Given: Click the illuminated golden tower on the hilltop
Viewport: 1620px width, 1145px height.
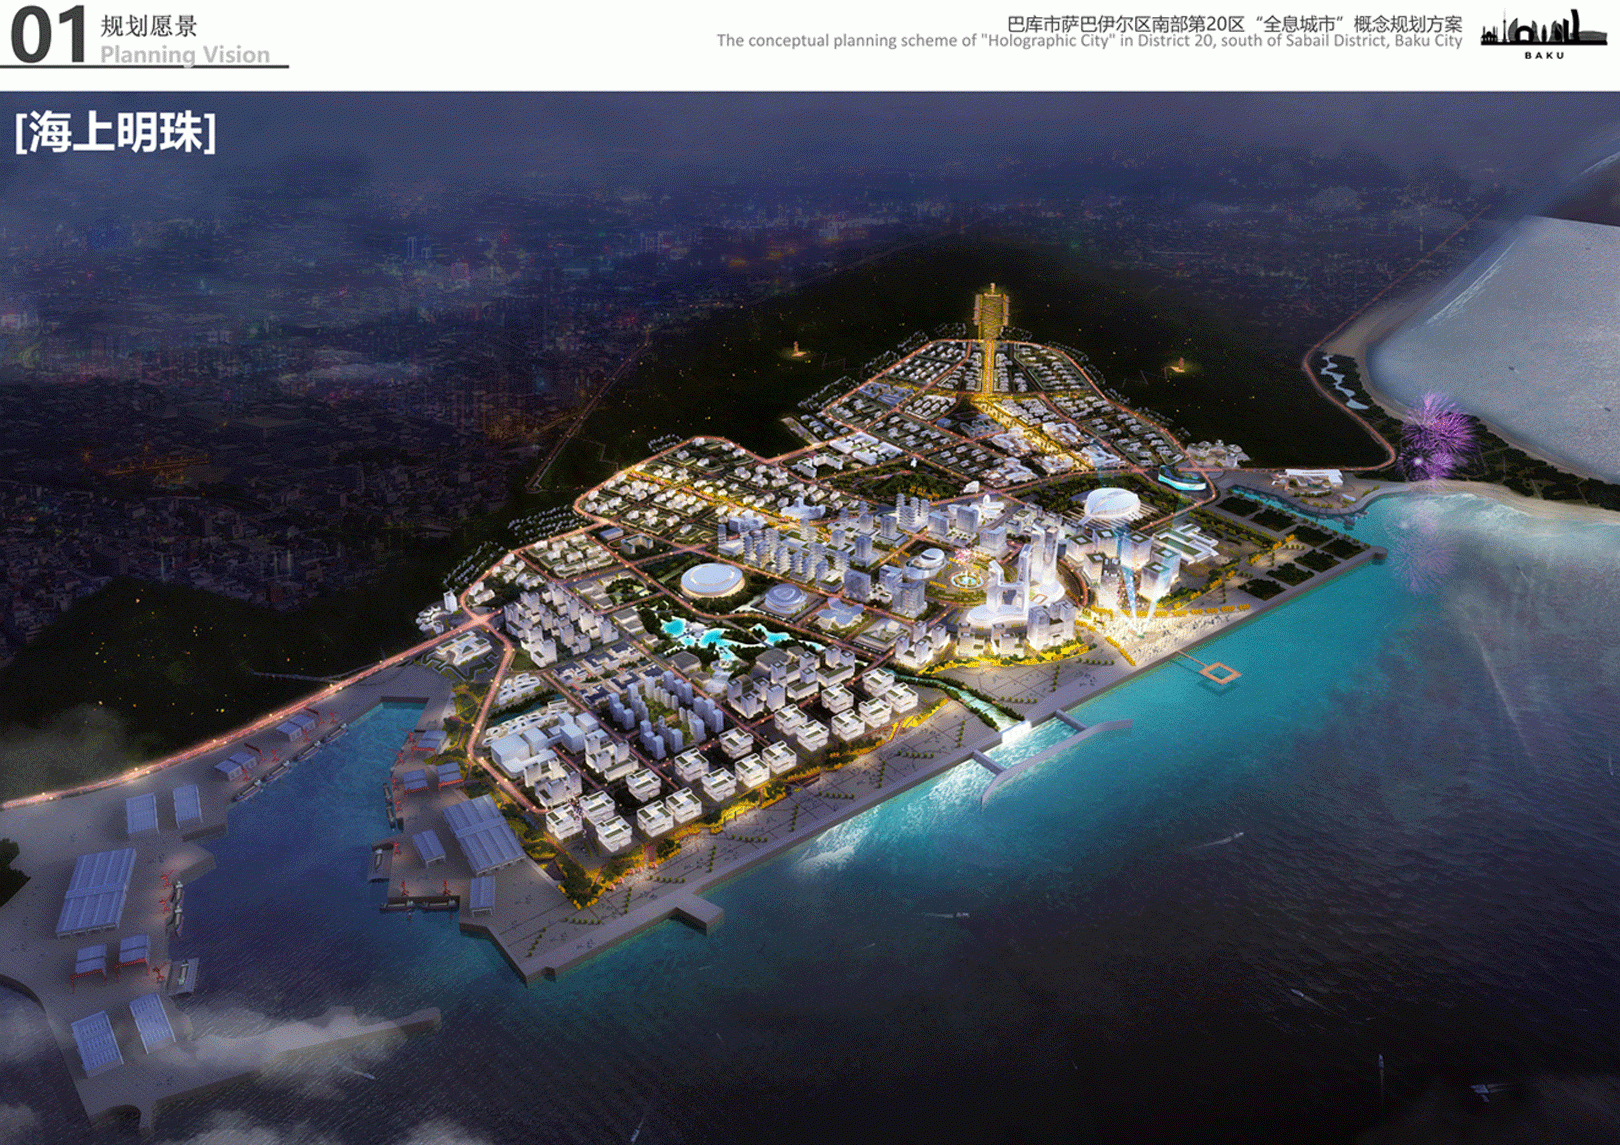Looking at the screenshot, I should [989, 310].
